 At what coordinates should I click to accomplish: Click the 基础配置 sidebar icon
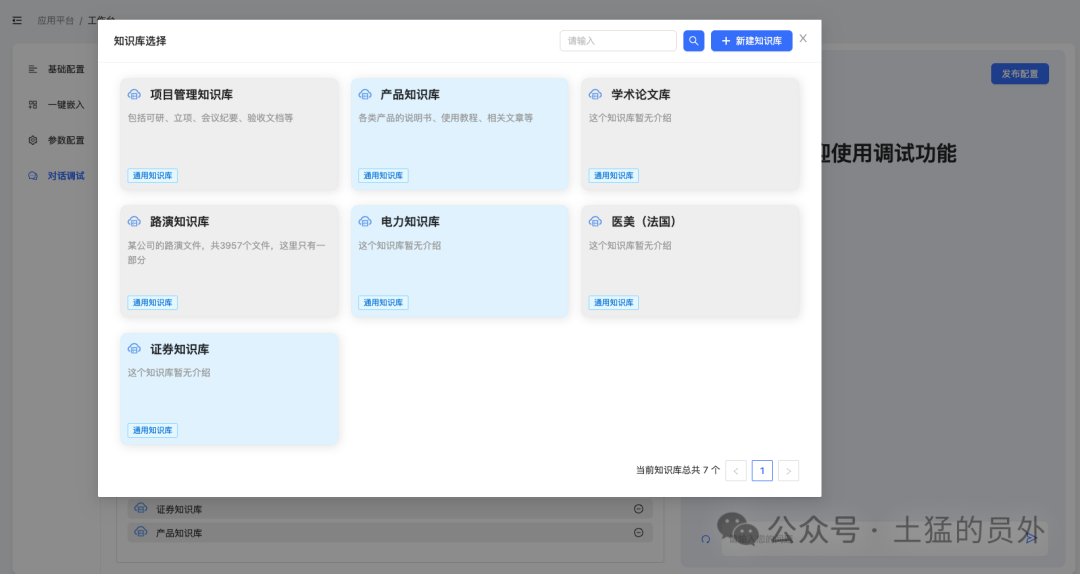click(x=32, y=69)
